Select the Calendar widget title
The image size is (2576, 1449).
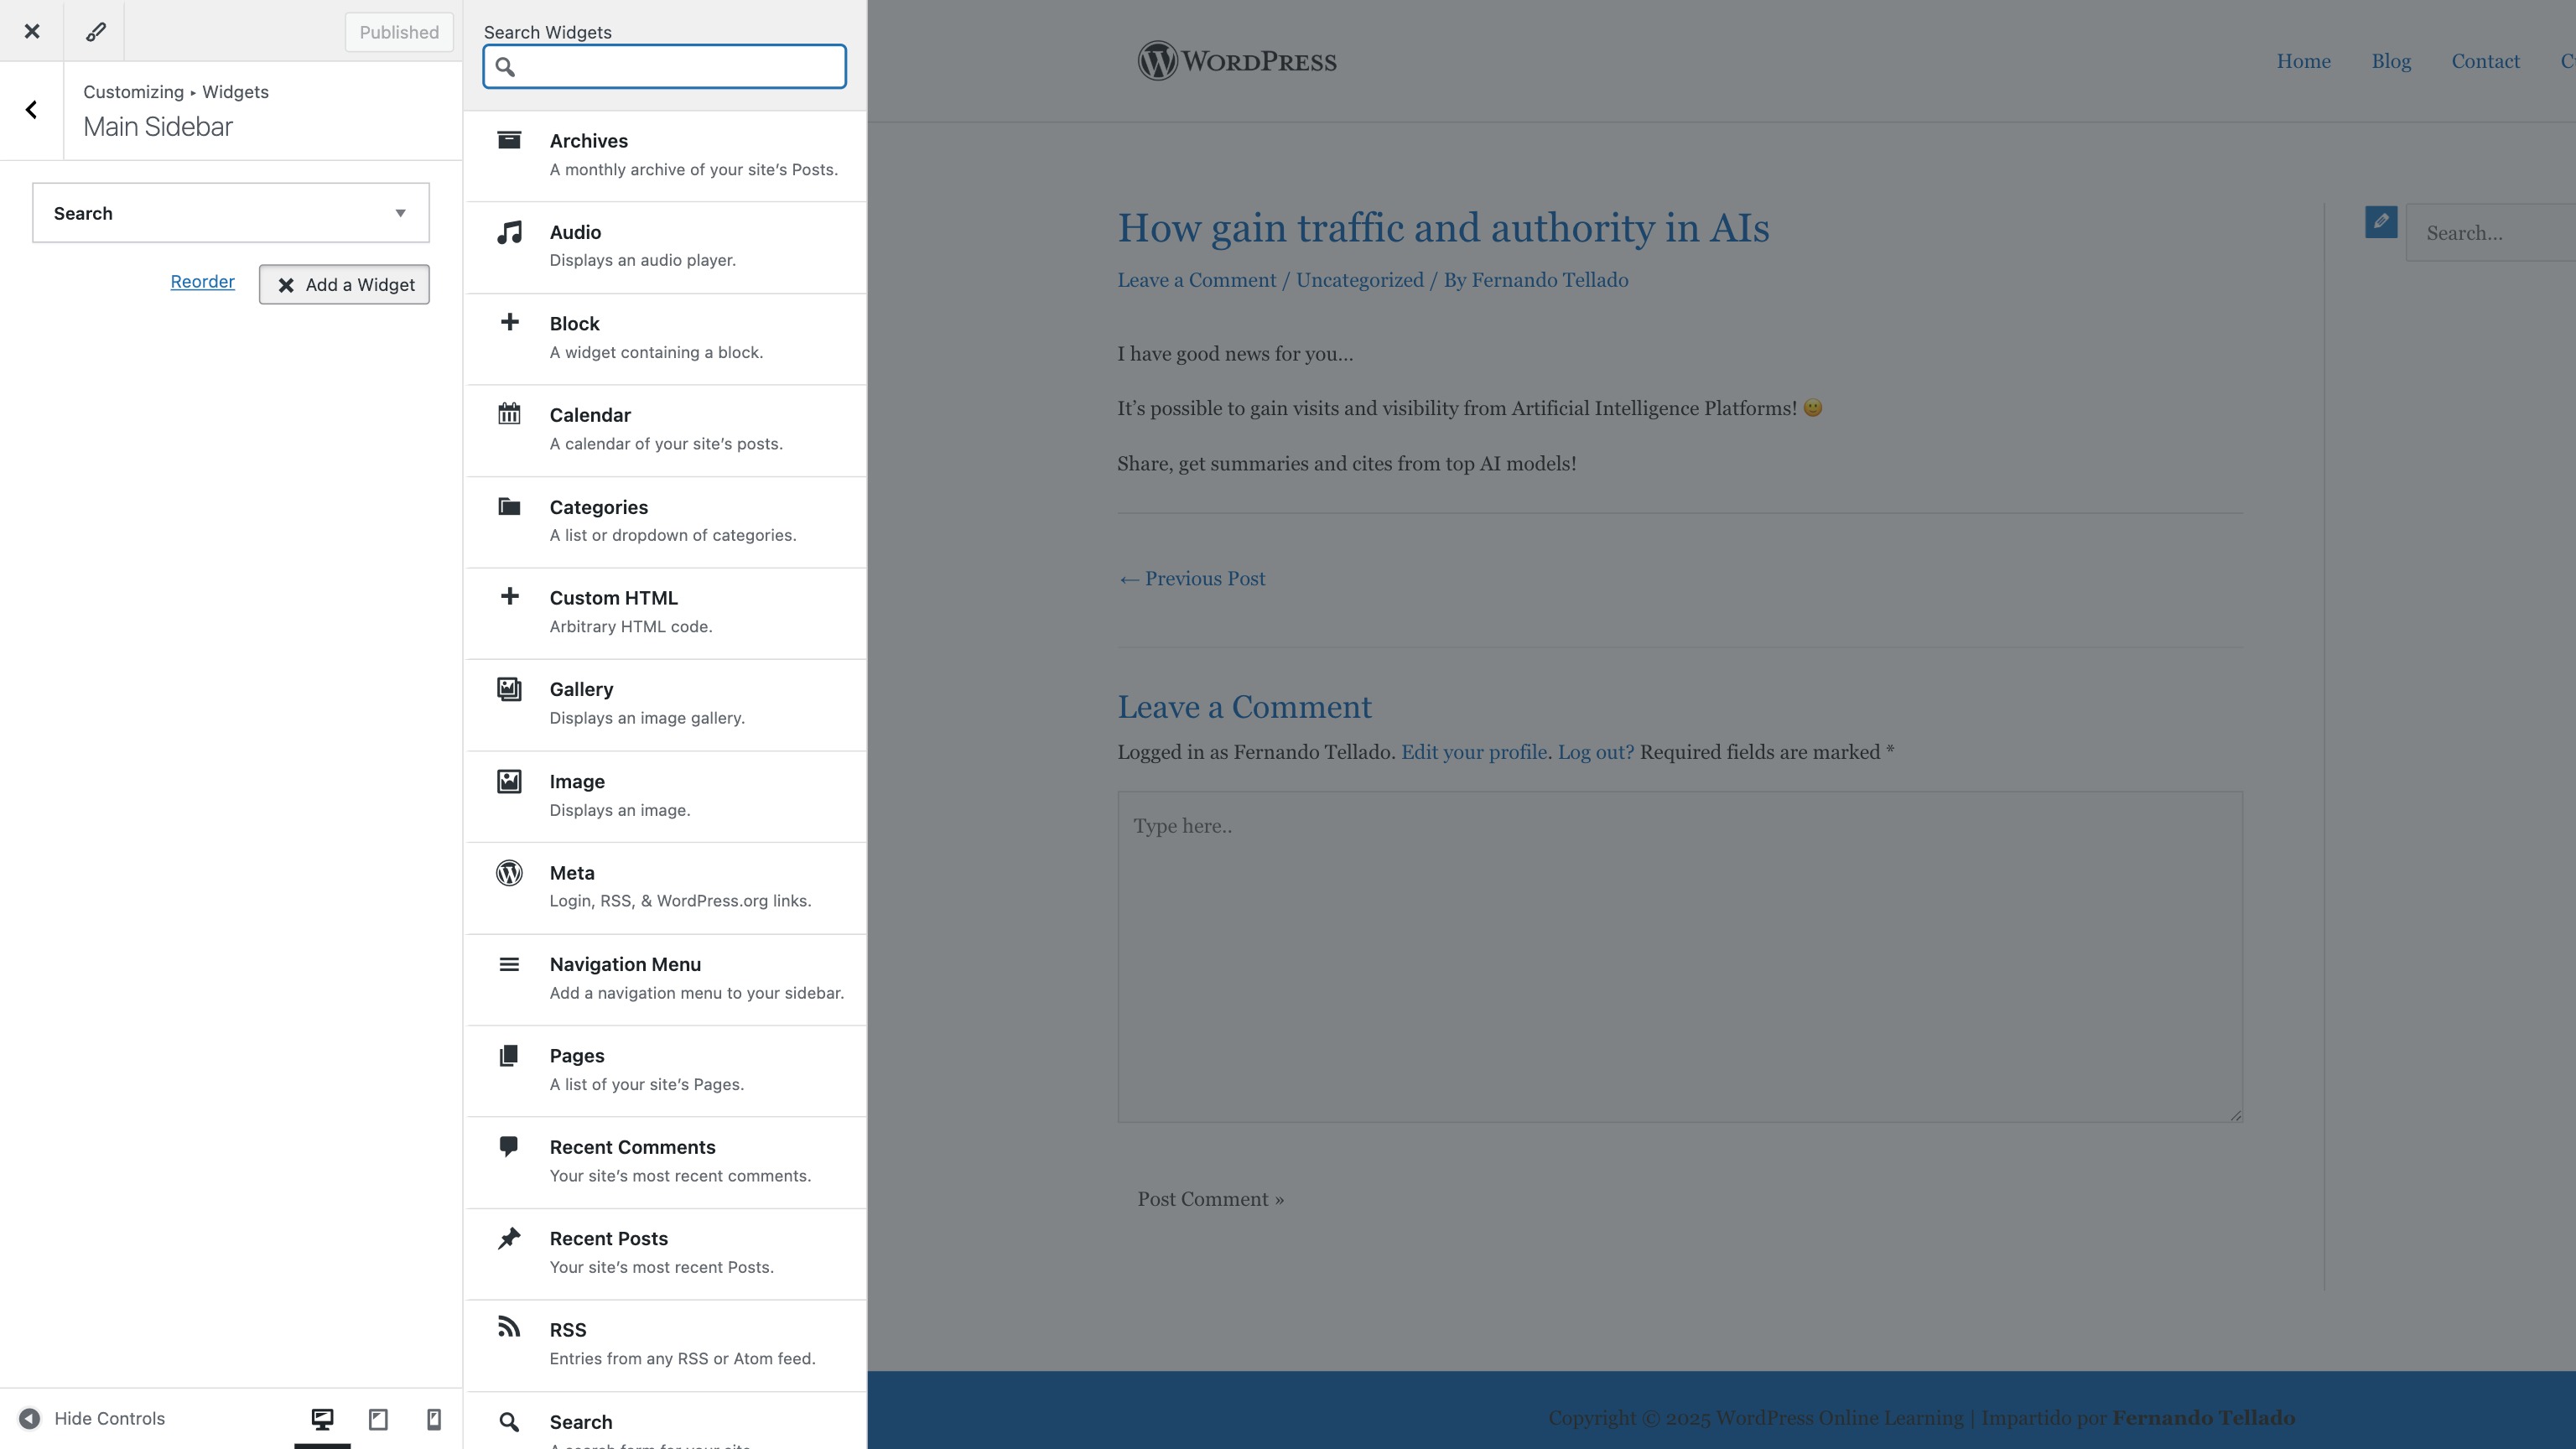[590, 415]
